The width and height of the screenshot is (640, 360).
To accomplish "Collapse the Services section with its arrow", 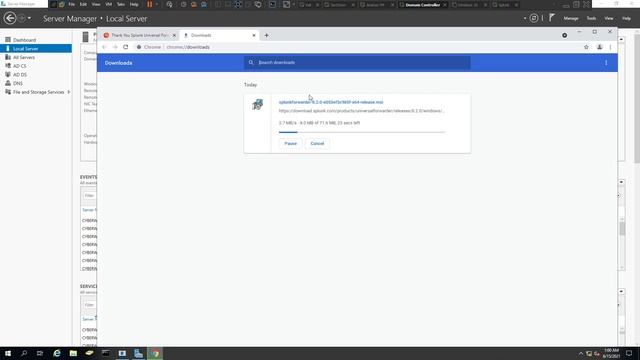I will pos(621,291).
